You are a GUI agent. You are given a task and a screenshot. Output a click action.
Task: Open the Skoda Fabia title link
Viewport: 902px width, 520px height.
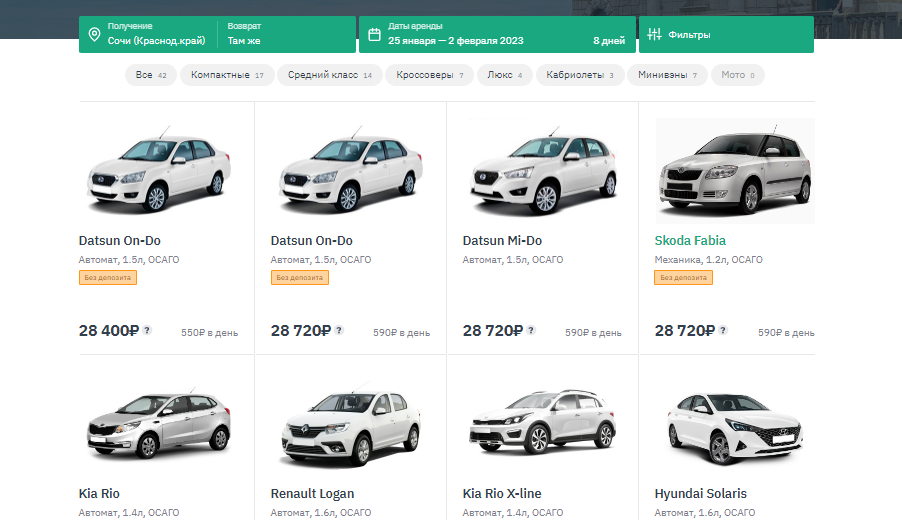pos(690,241)
